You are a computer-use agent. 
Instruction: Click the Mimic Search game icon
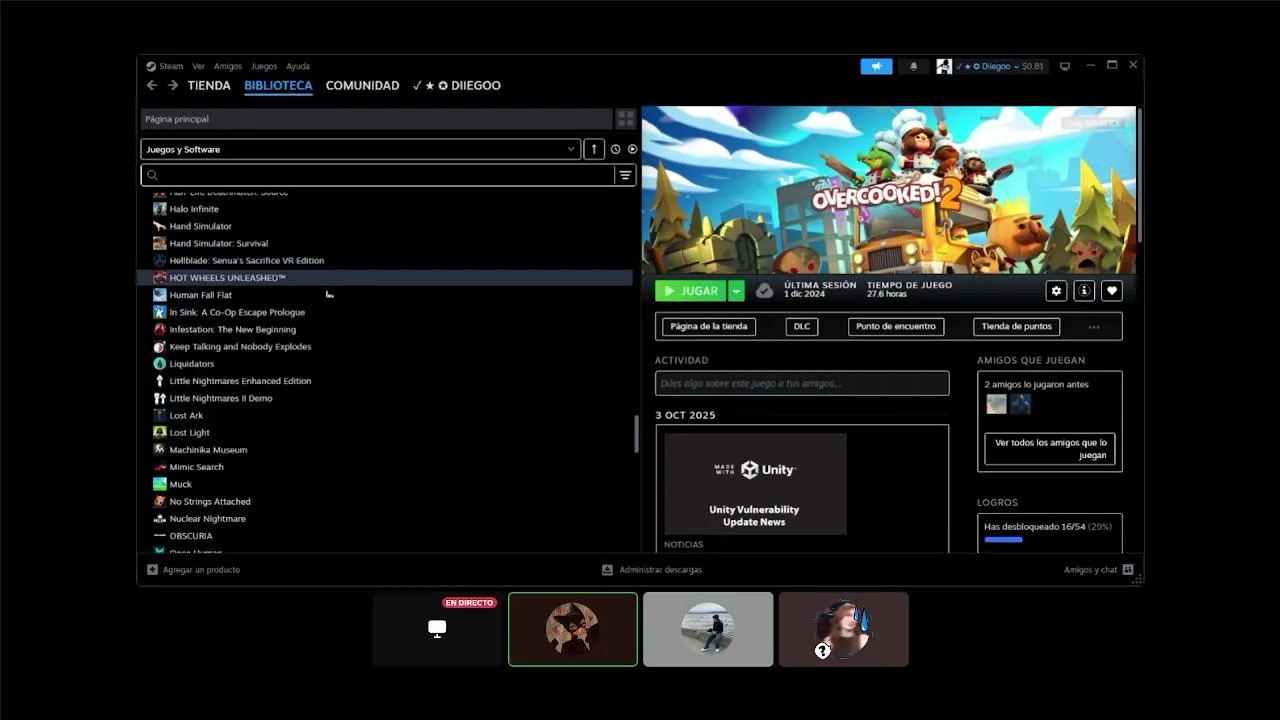(160, 467)
